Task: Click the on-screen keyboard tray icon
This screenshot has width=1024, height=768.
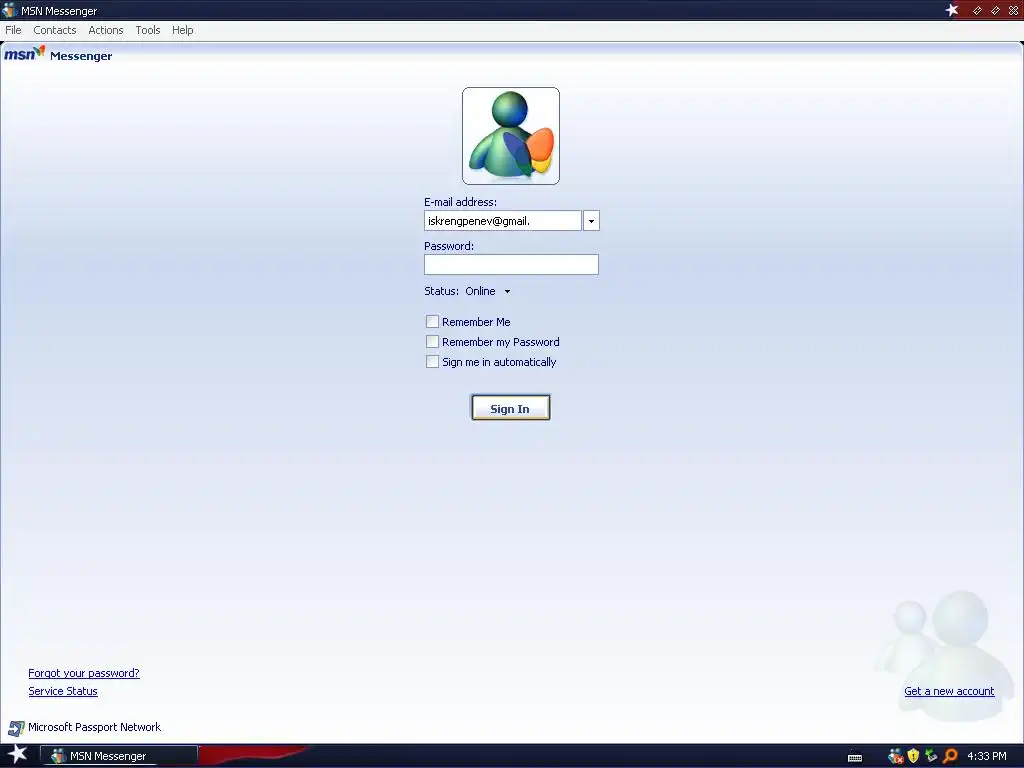Action: (855, 757)
